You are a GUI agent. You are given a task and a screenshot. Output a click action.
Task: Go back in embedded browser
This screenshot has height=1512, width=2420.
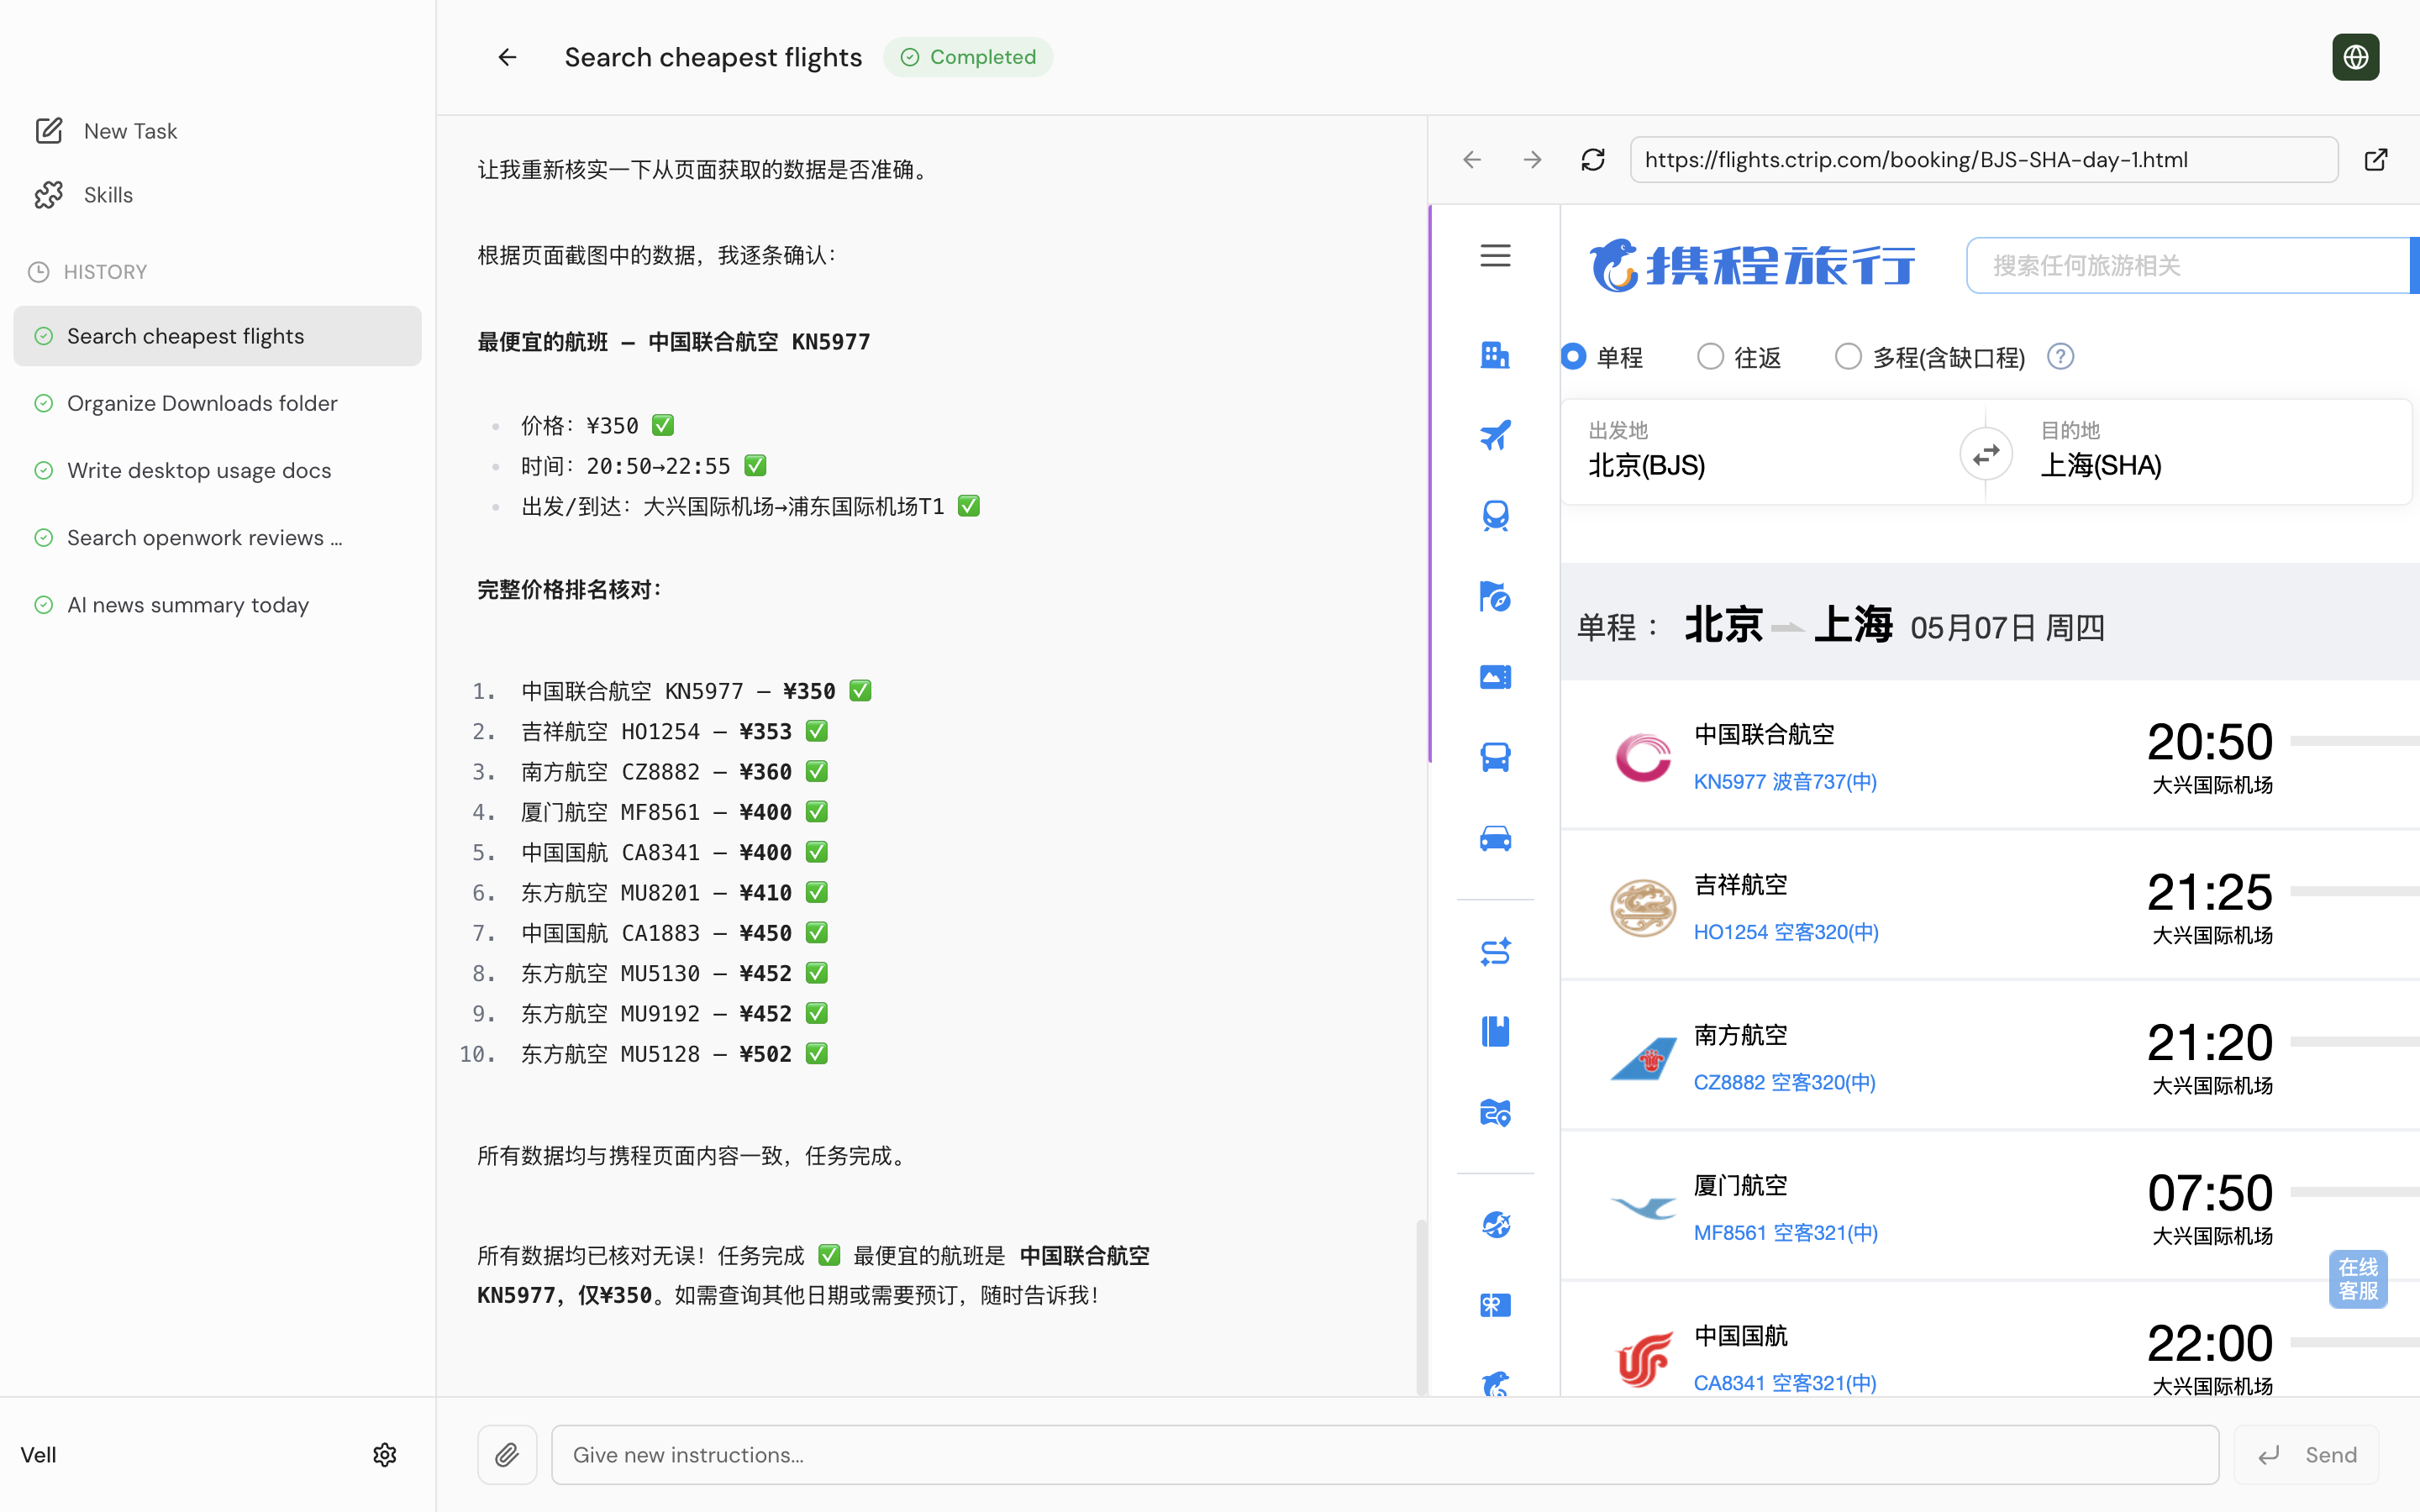click(1471, 160)
